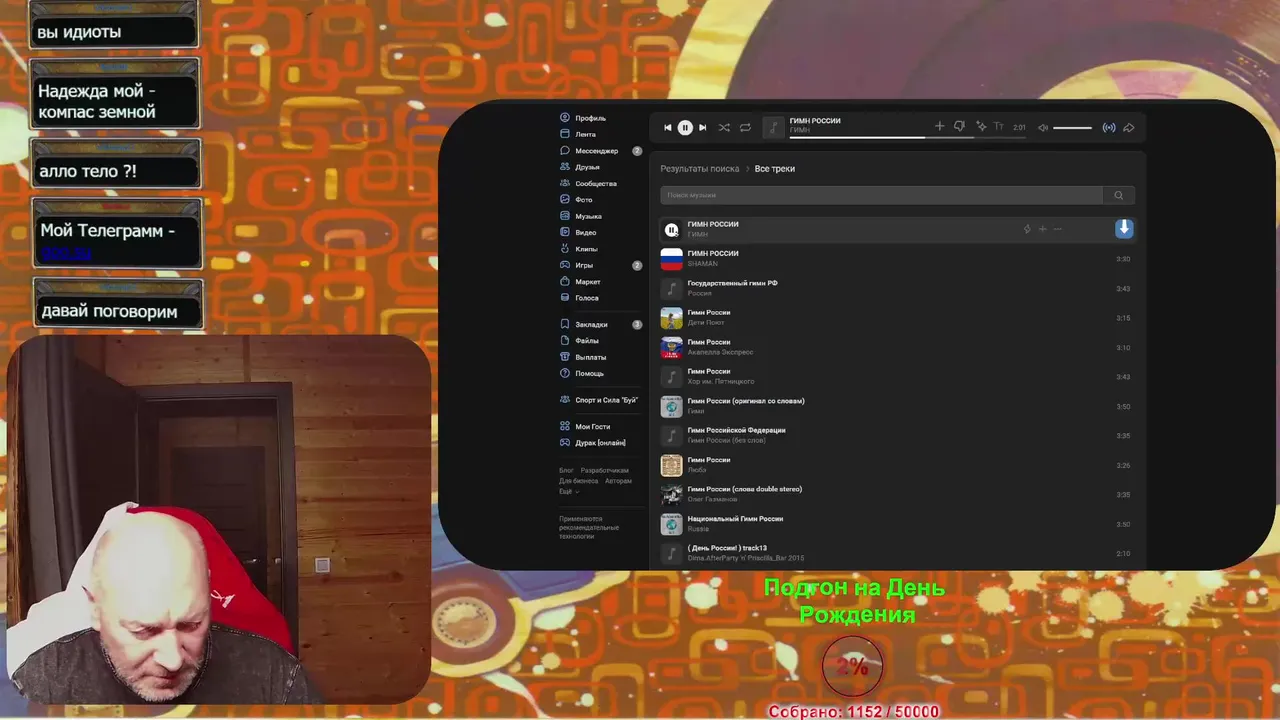Expand the 'Ещё' footer dropdown

tap(568, 492)
